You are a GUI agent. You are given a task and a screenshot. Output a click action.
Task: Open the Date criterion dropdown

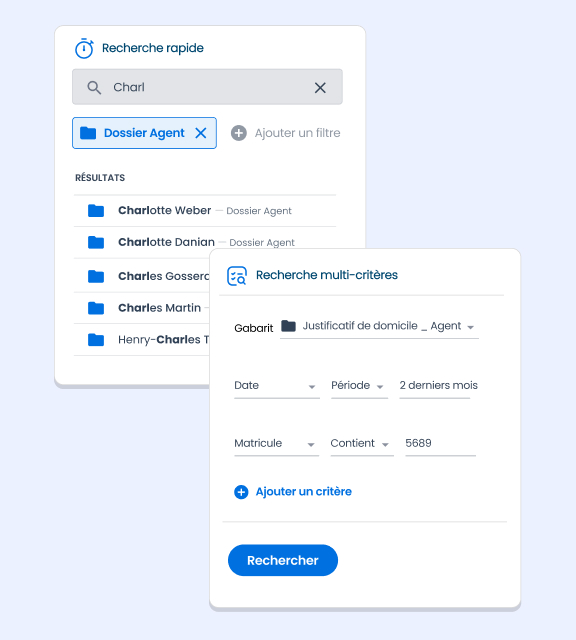(277, 386)
